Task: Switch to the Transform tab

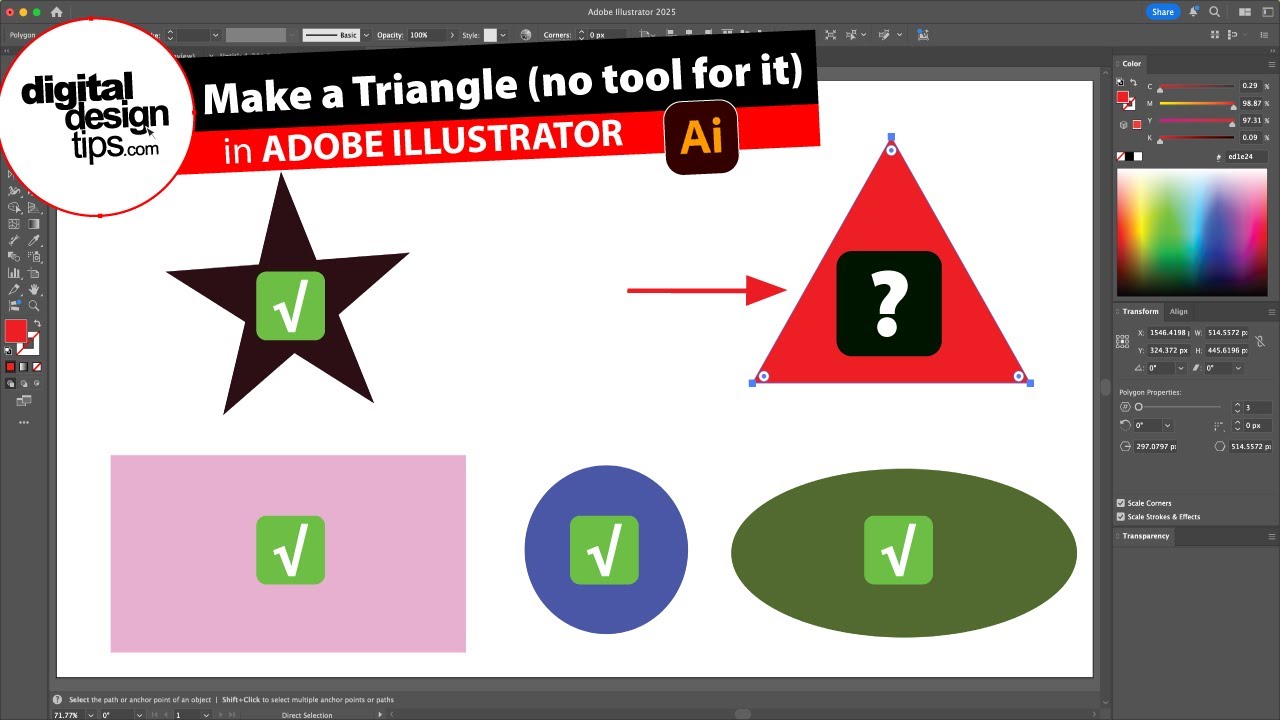Action: (1140, 311)
